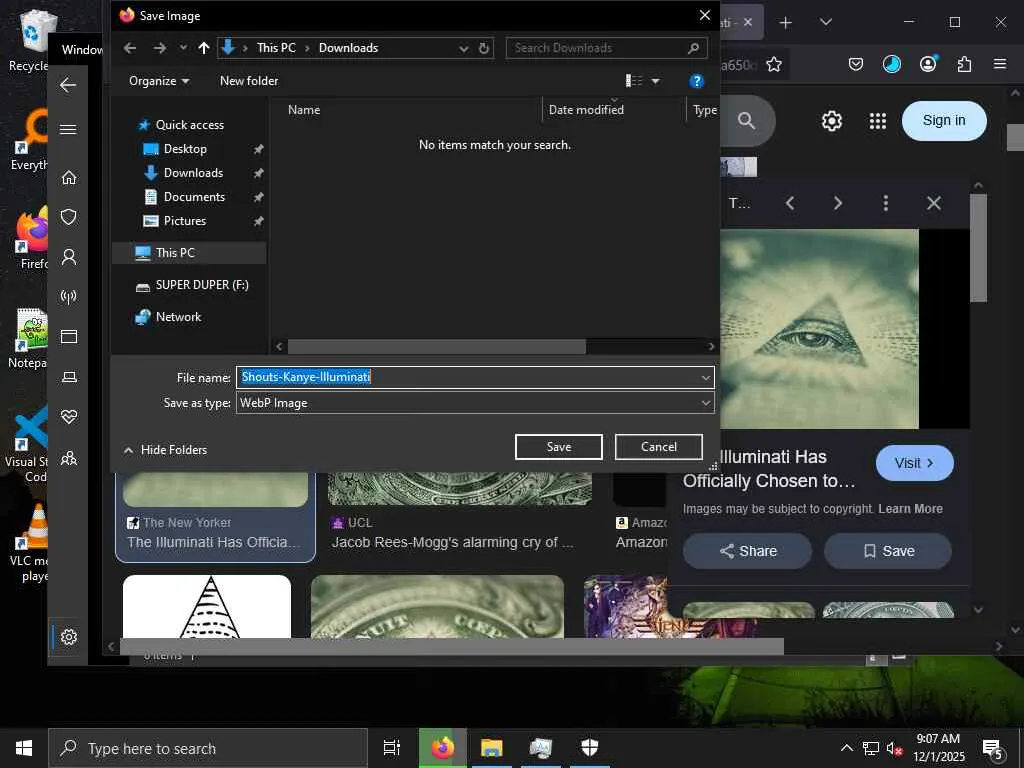
Task: Open recent locations dropdown arrow
Action: pos(184,48)
